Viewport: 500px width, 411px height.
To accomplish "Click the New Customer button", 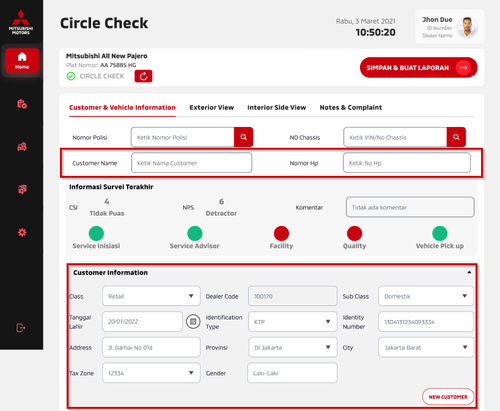I will pos(448,397).
